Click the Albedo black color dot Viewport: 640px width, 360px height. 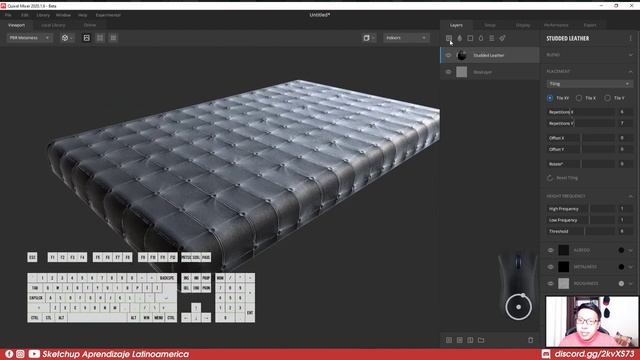(x=621, y=250)
